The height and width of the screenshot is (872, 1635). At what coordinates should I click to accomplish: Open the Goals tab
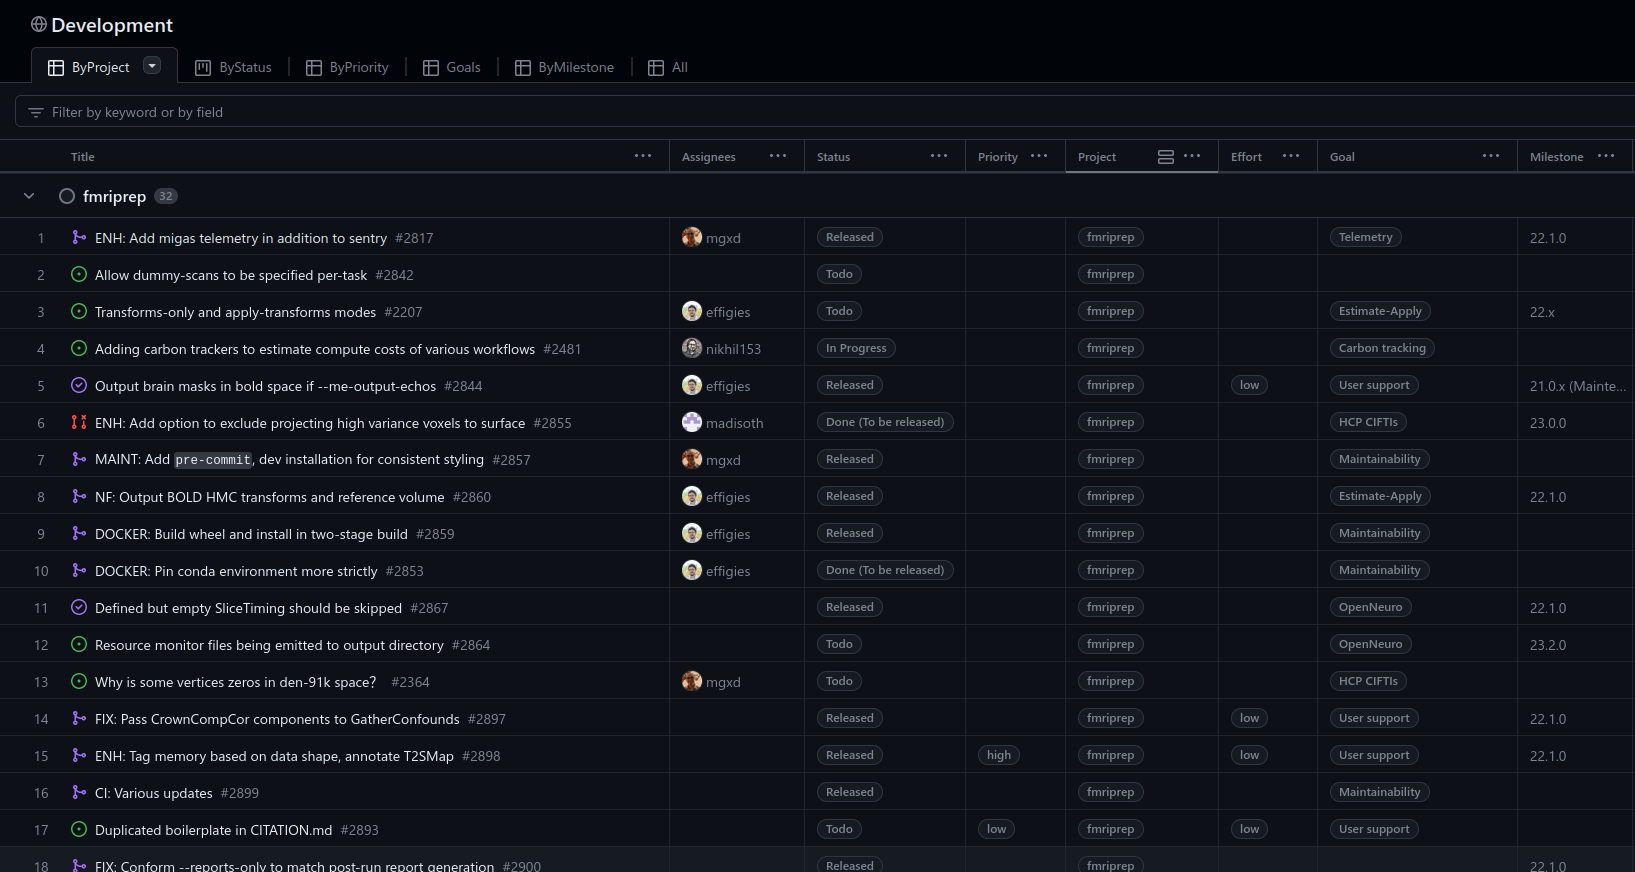452,67
